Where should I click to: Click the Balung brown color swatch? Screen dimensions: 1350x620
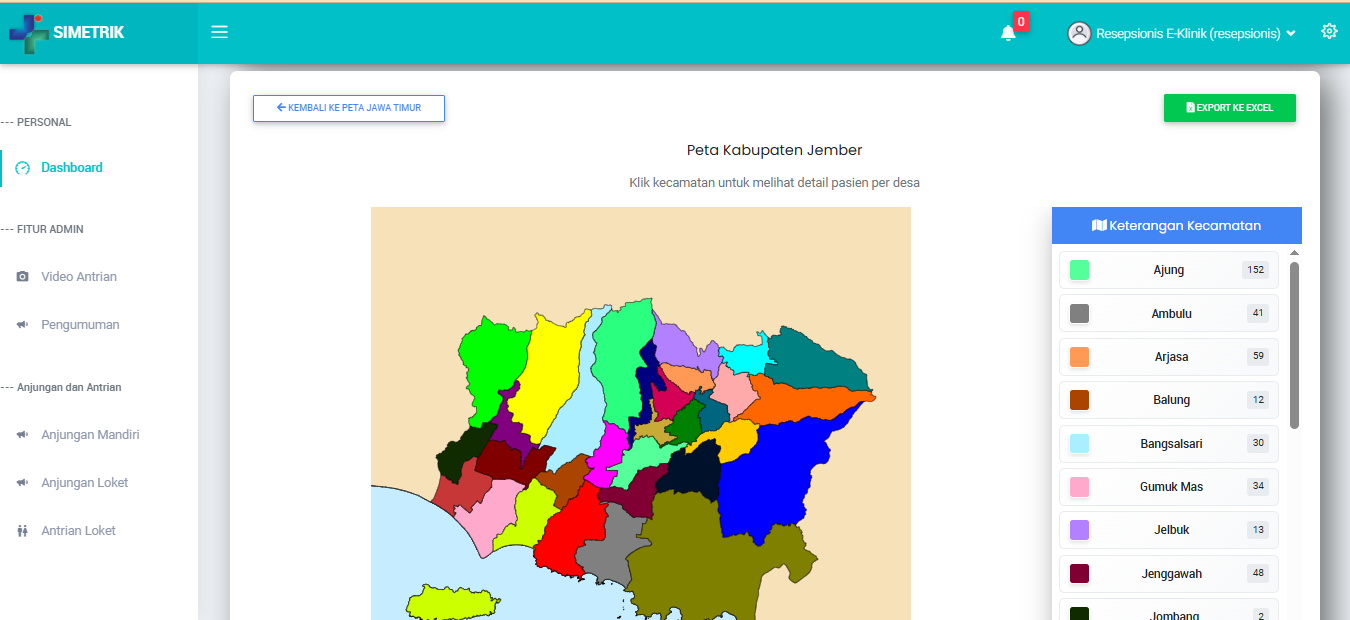1079,400
